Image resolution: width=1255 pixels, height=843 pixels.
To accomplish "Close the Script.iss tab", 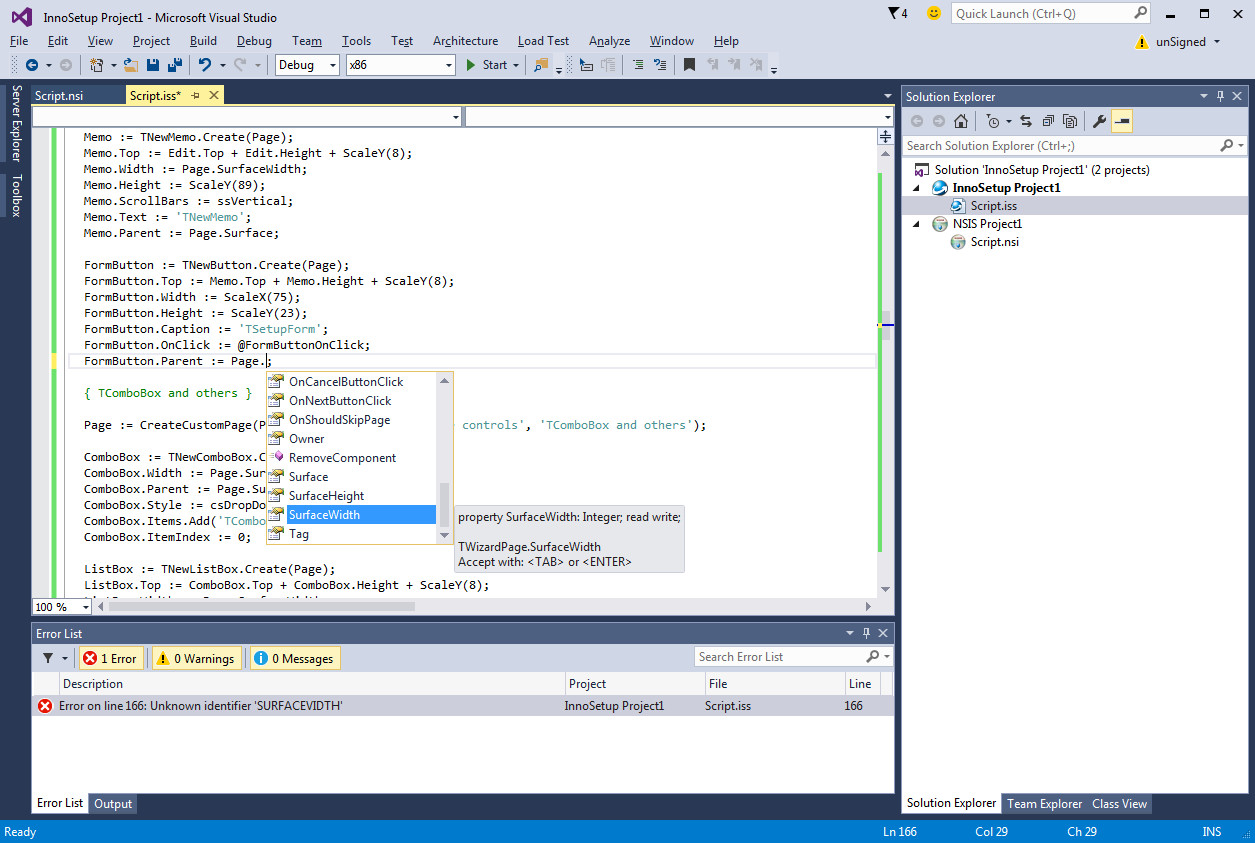I will point(213,96).
